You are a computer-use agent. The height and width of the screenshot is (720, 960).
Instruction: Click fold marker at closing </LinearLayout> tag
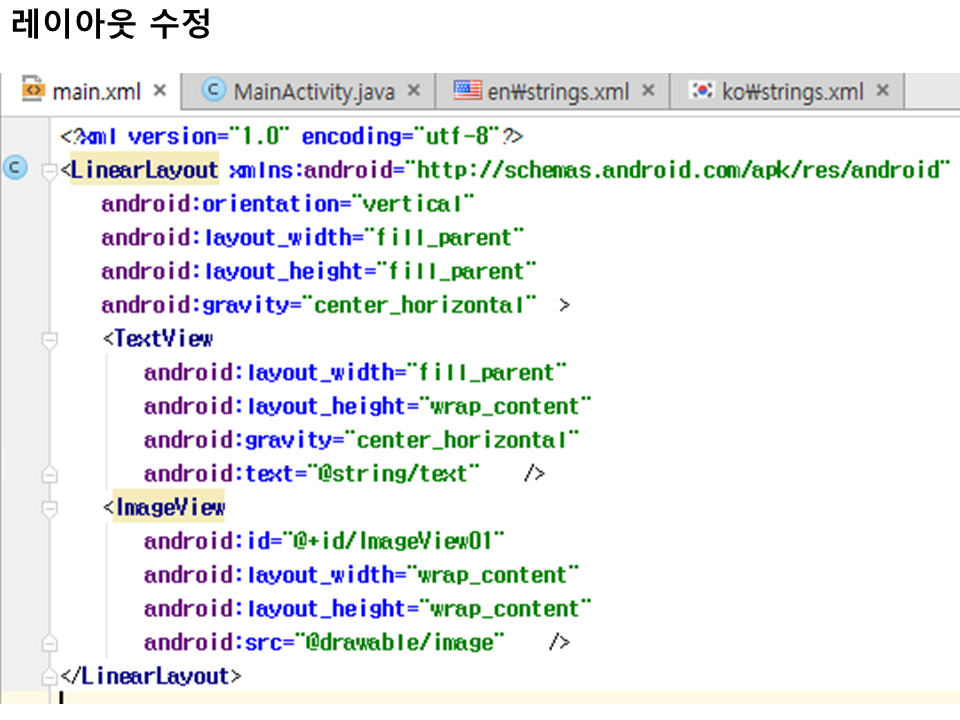tap(49, 677)
